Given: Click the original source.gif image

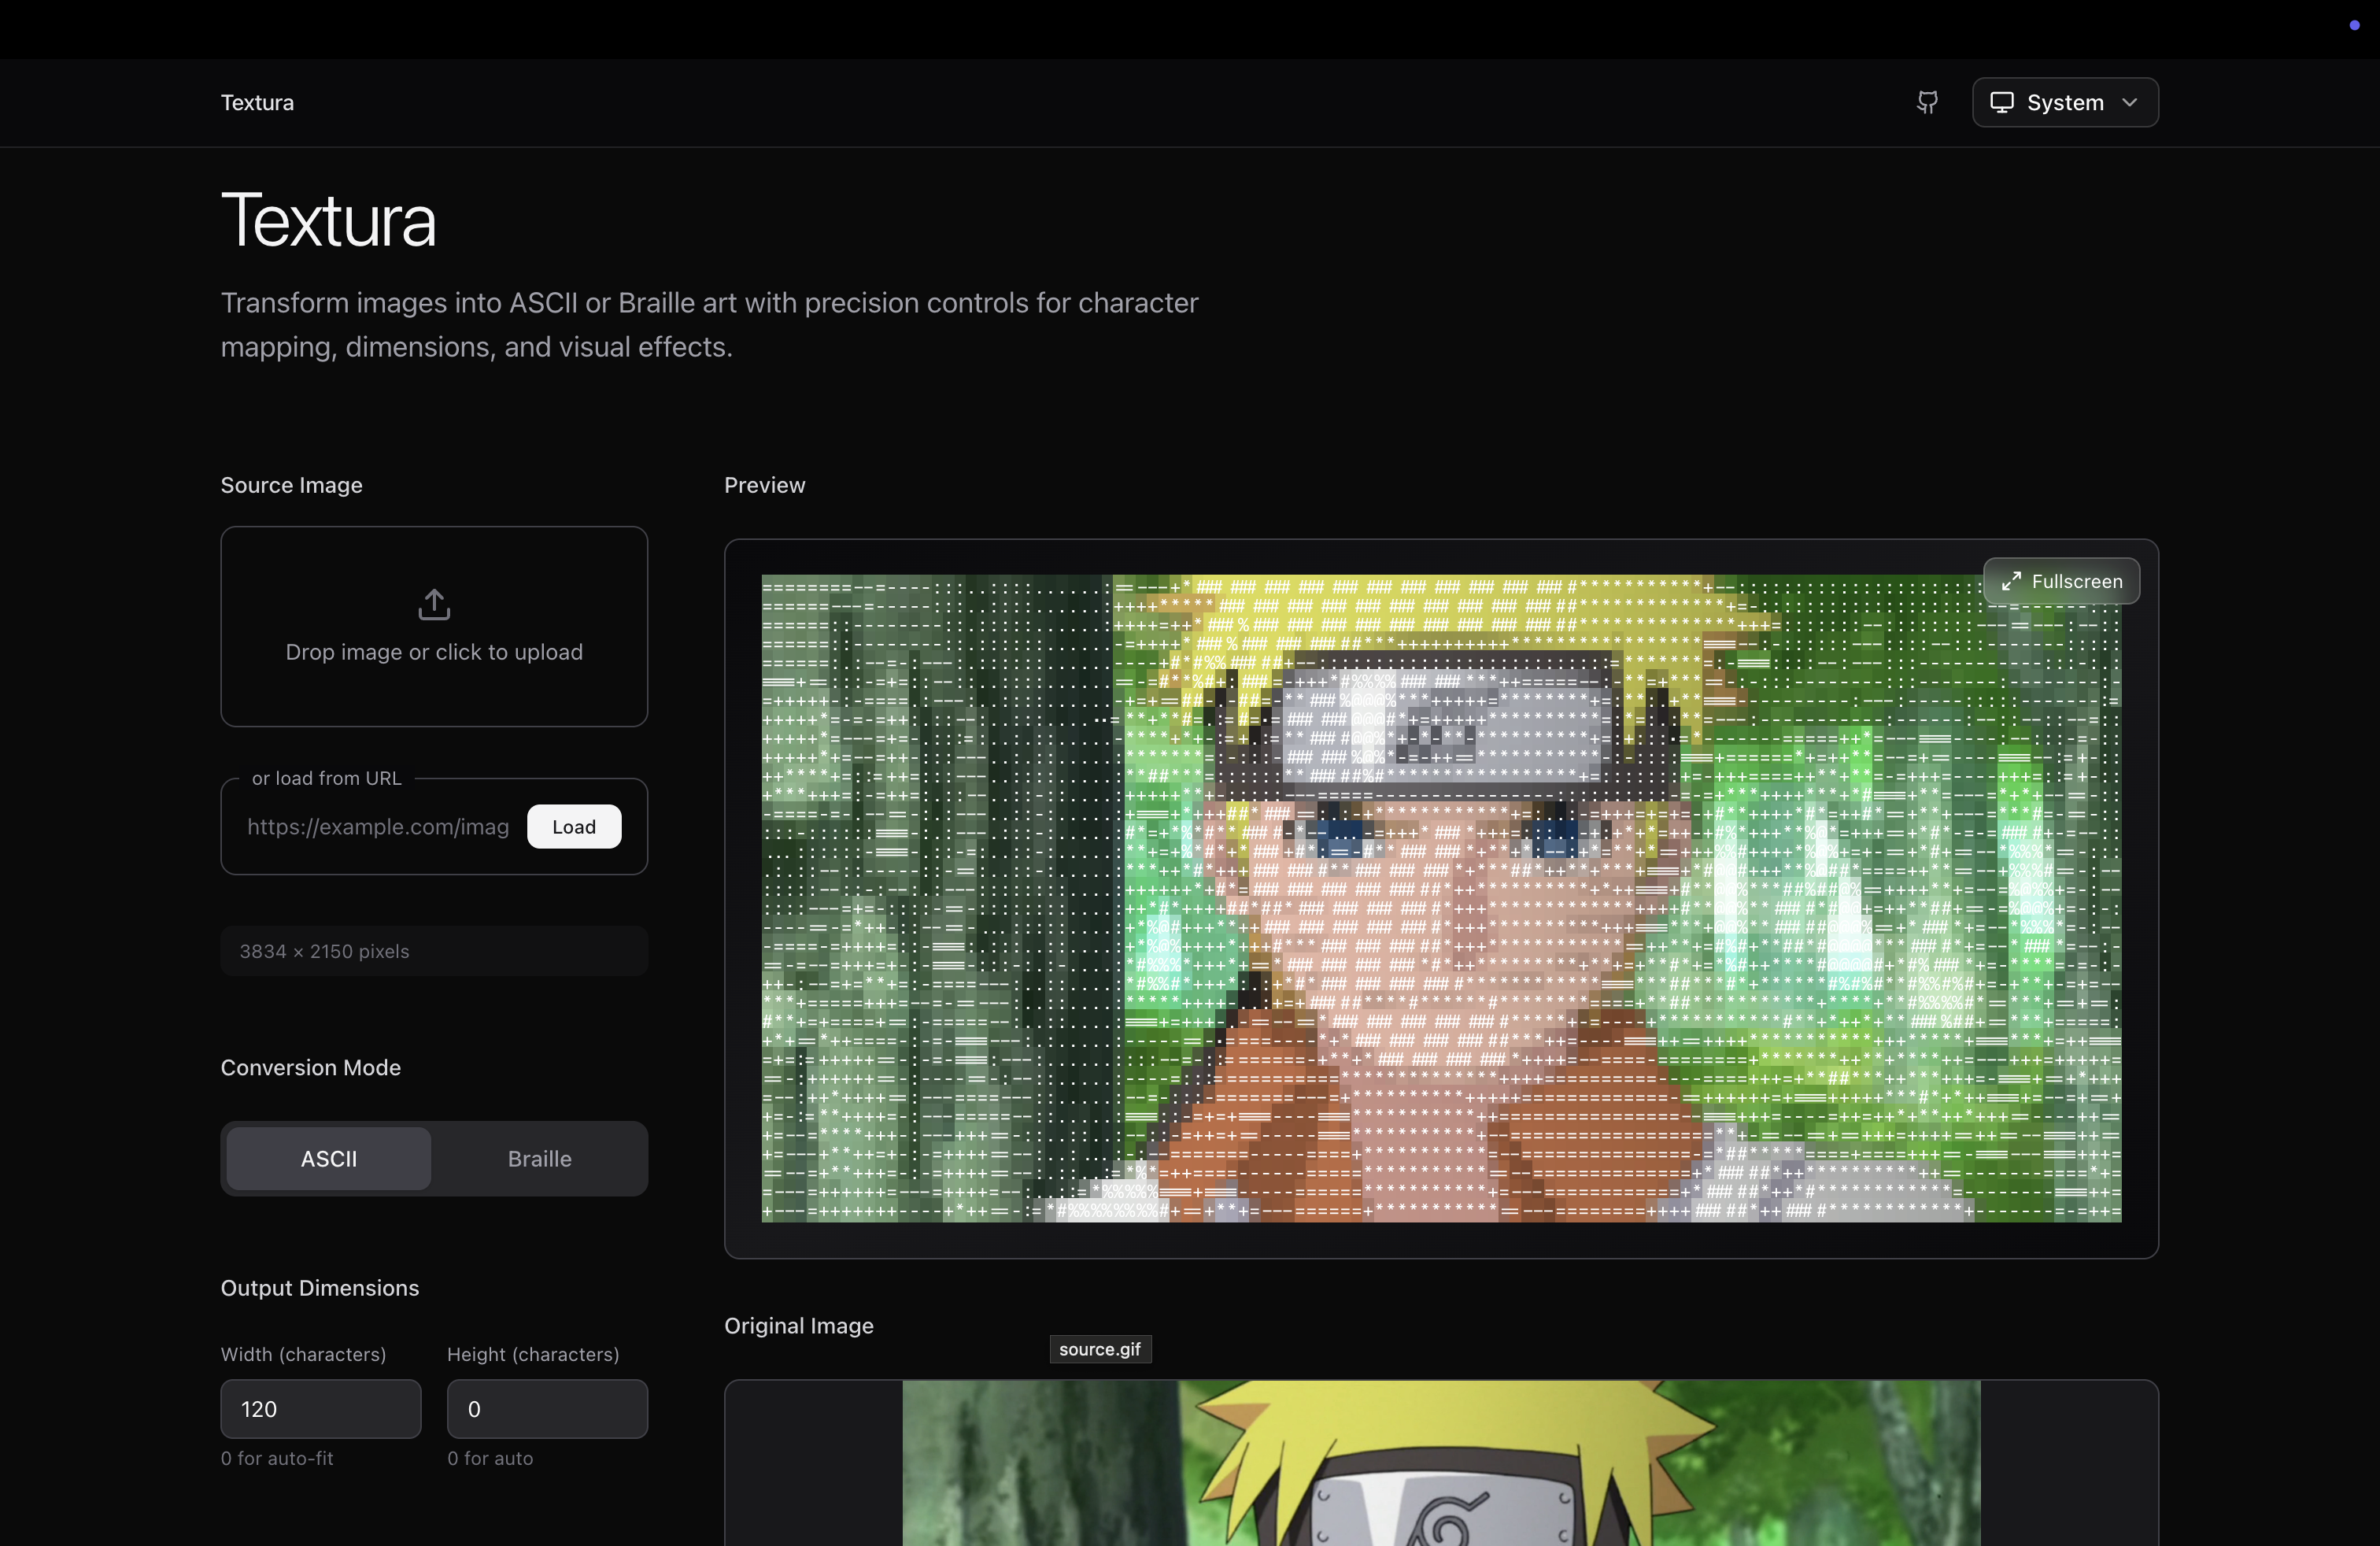Looking at the screenshot, I should (x=1441, y=1463).
